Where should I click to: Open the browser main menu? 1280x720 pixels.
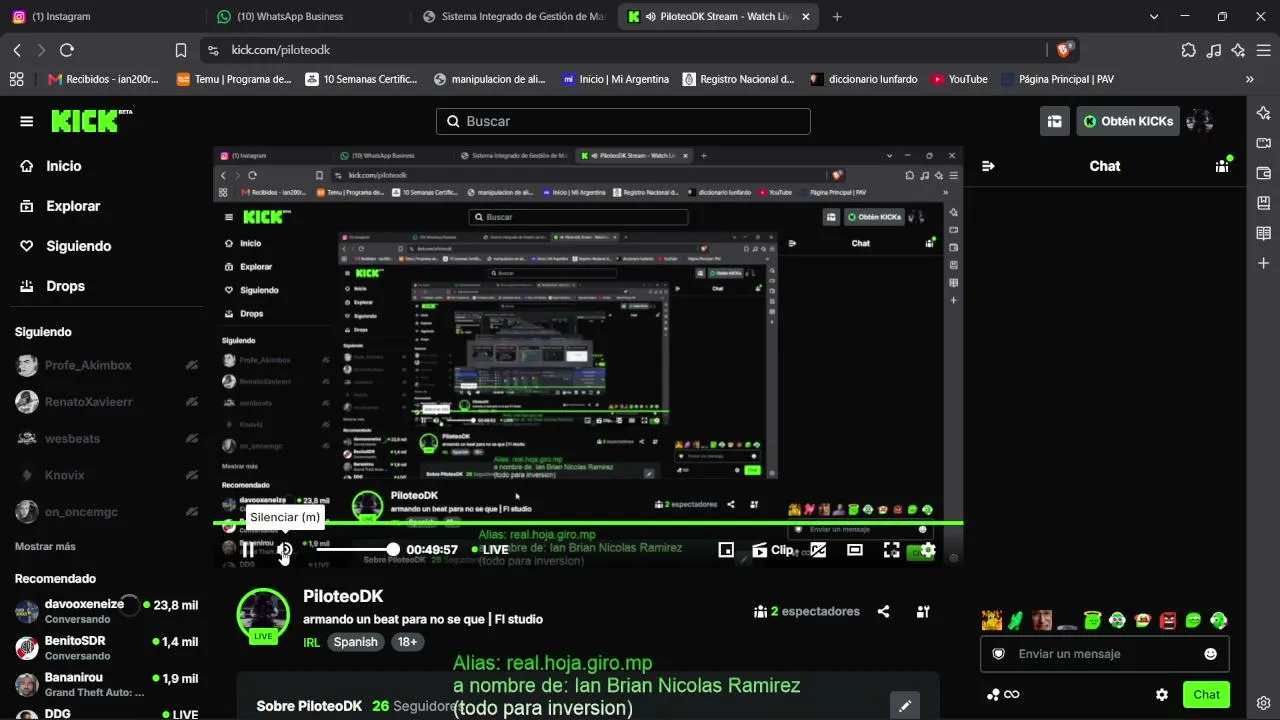tap(1264, 50)
